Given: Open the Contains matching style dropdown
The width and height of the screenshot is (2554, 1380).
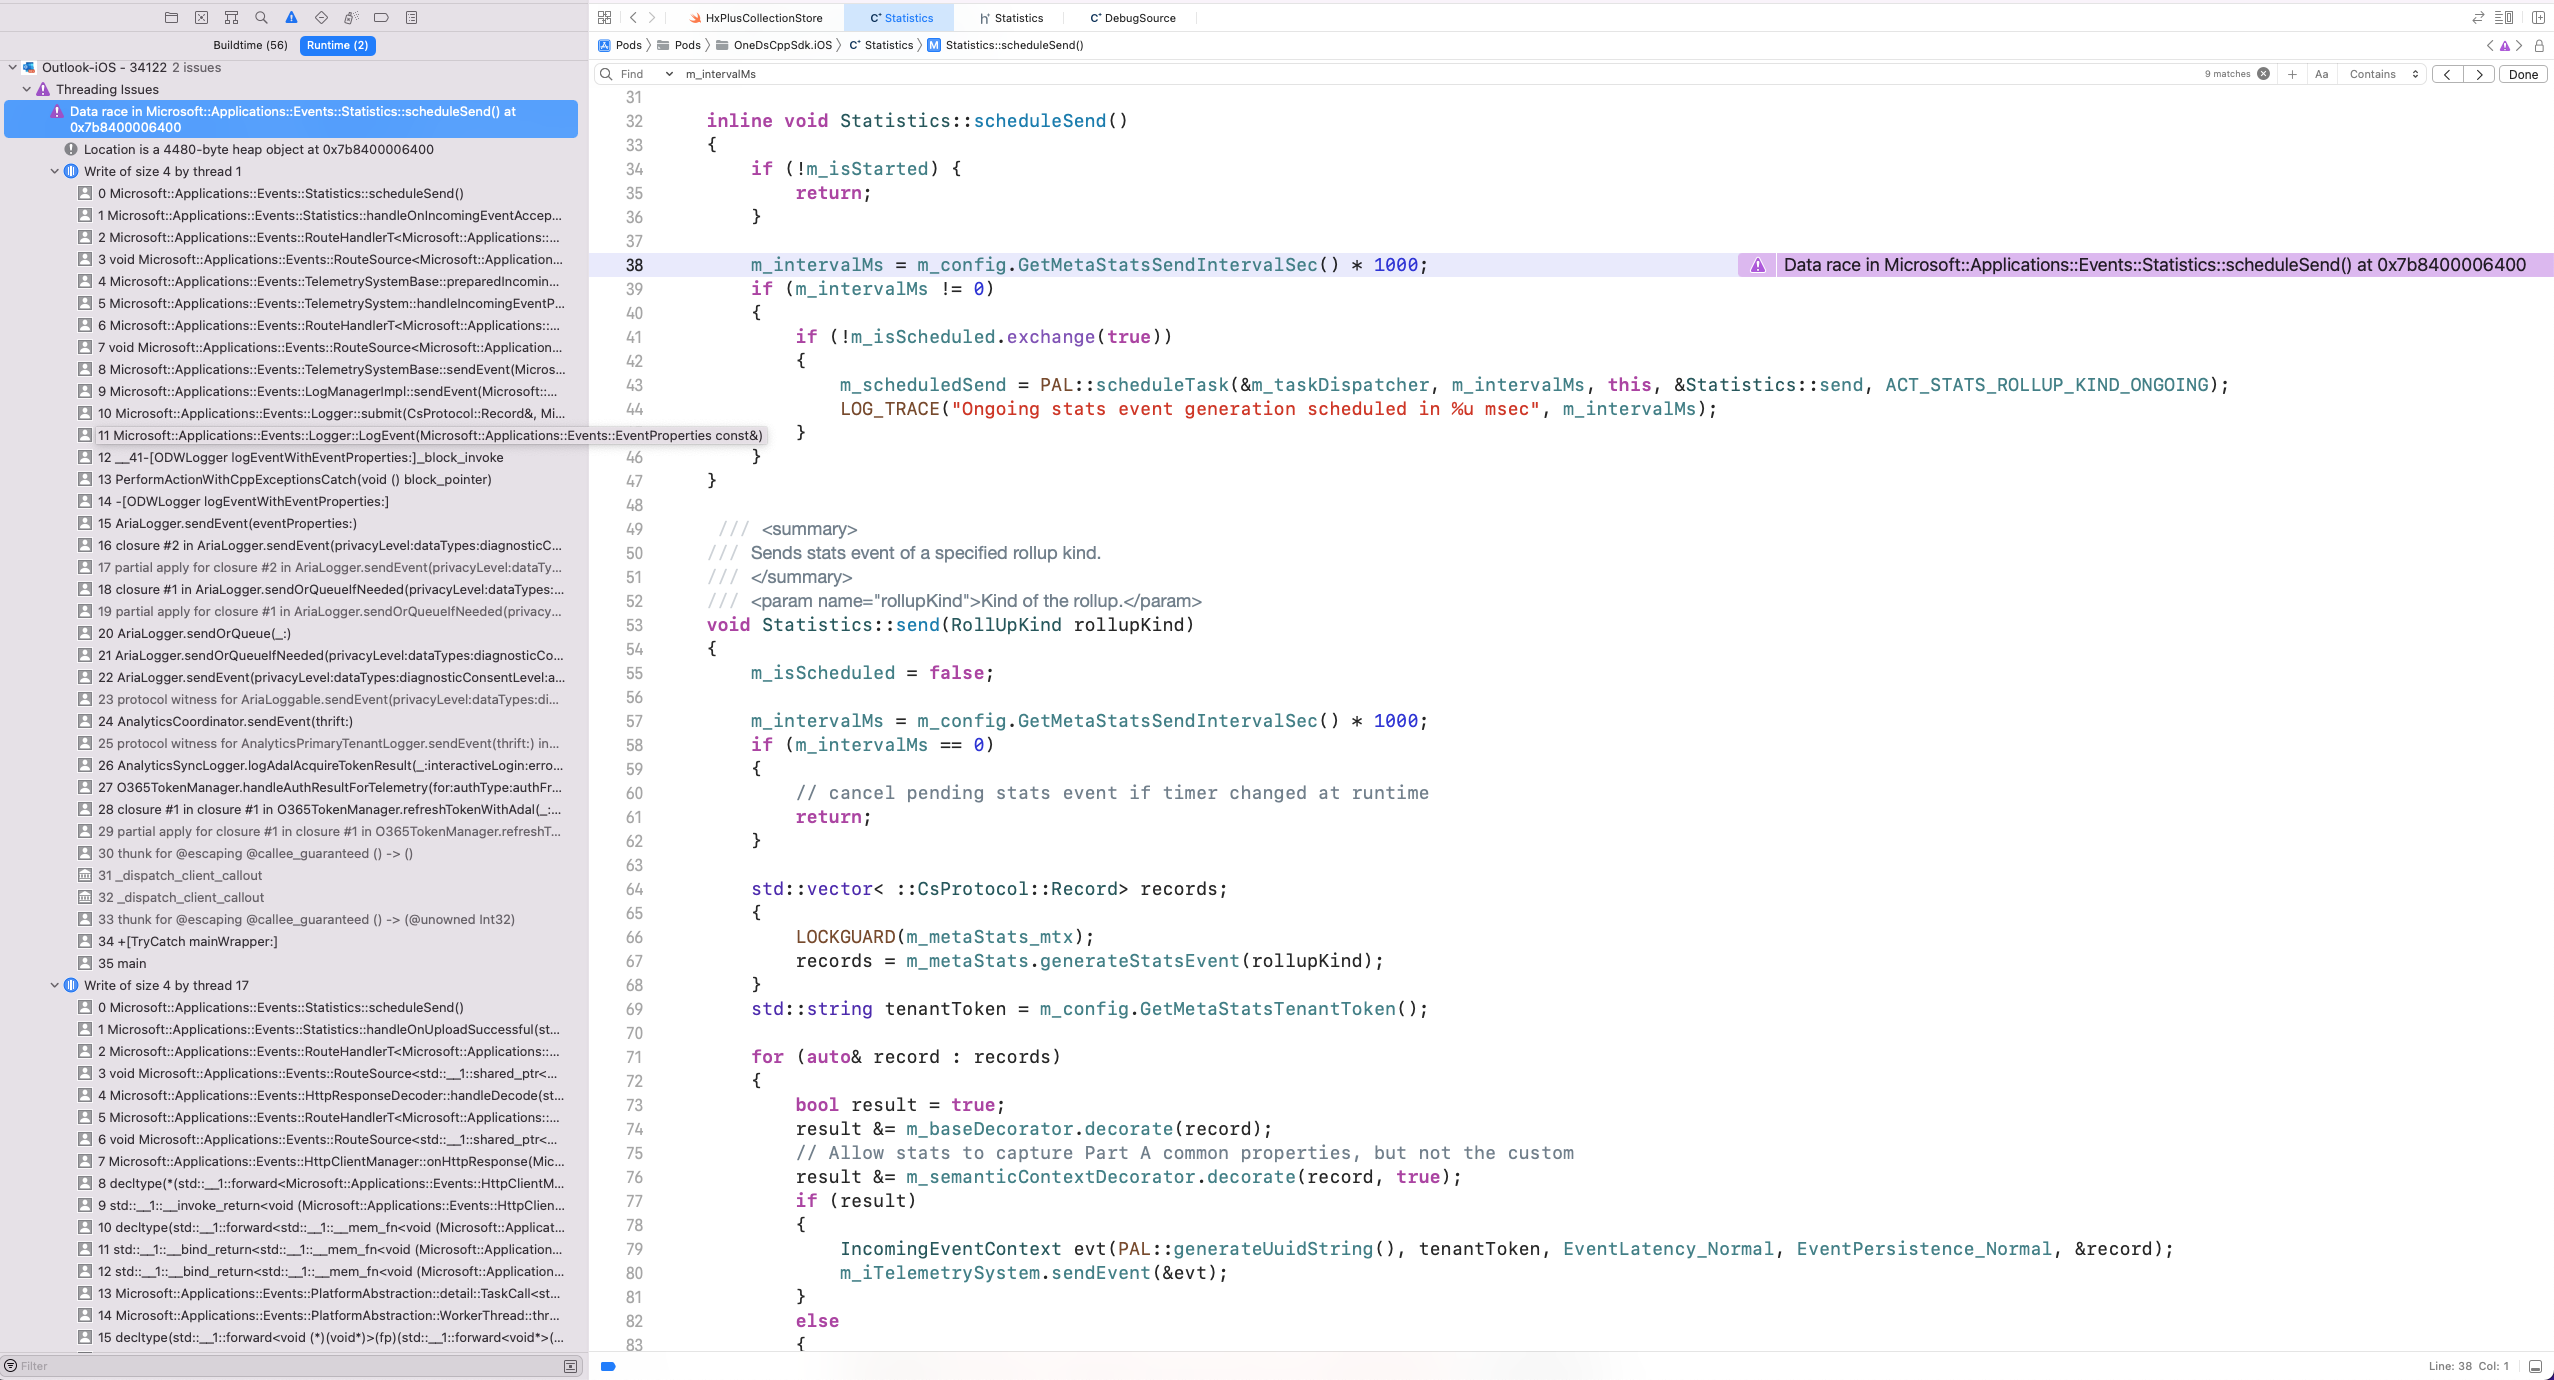Looking at the screenshot, I should pyautogui.click(x=2381, y=74).
